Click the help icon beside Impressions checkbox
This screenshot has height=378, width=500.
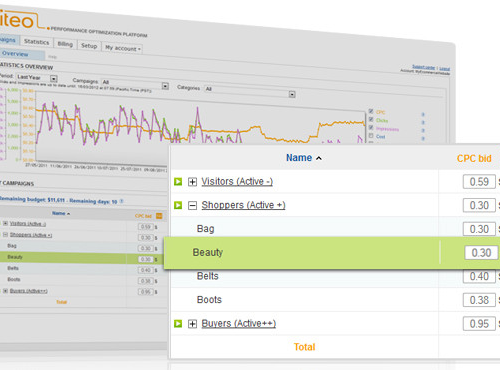423,130
